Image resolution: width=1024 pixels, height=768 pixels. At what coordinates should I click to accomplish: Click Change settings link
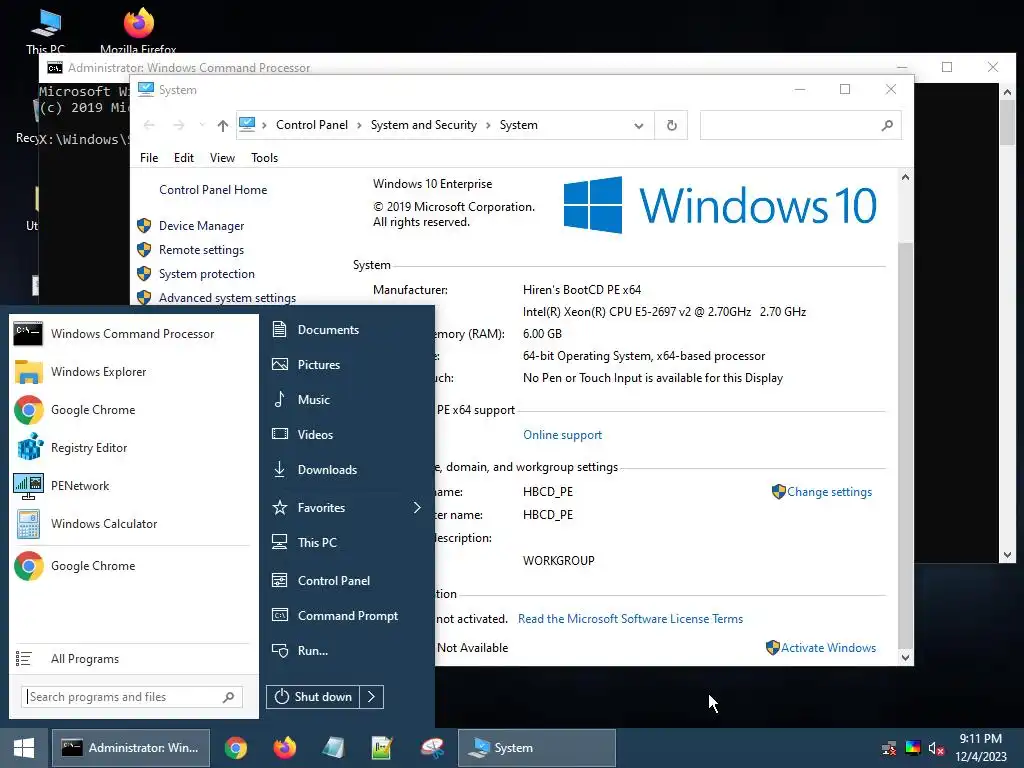click(829, 492)
